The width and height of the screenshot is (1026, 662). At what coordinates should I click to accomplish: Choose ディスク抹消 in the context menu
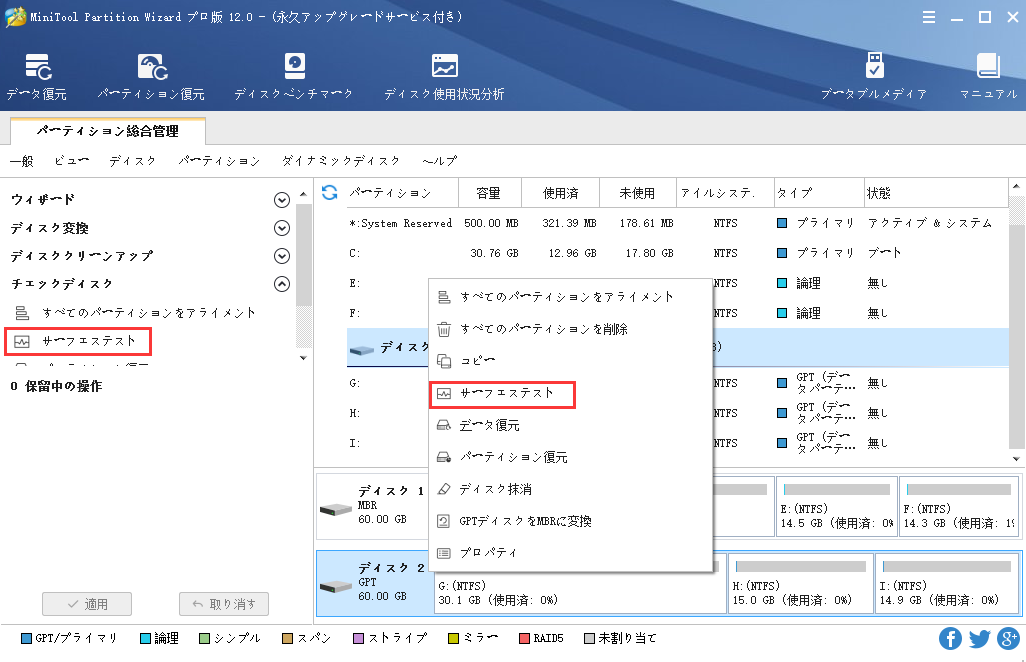(x=571, y=489)
